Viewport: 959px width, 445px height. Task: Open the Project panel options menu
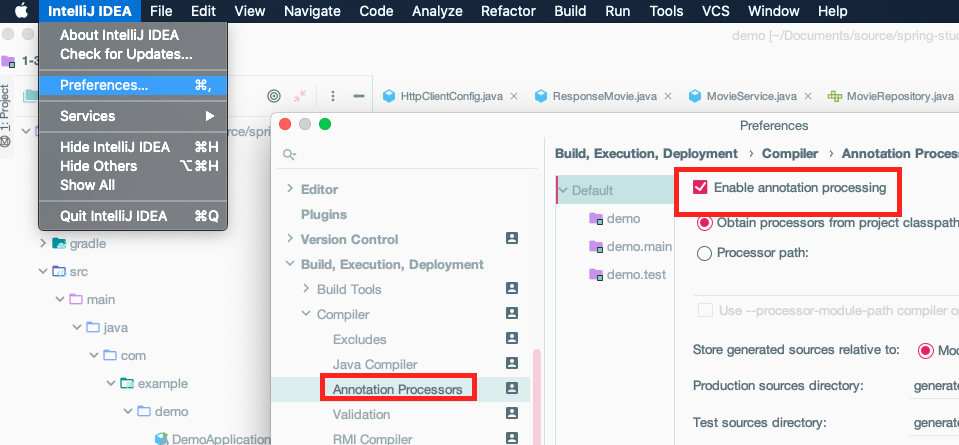[x=333, y=96]
